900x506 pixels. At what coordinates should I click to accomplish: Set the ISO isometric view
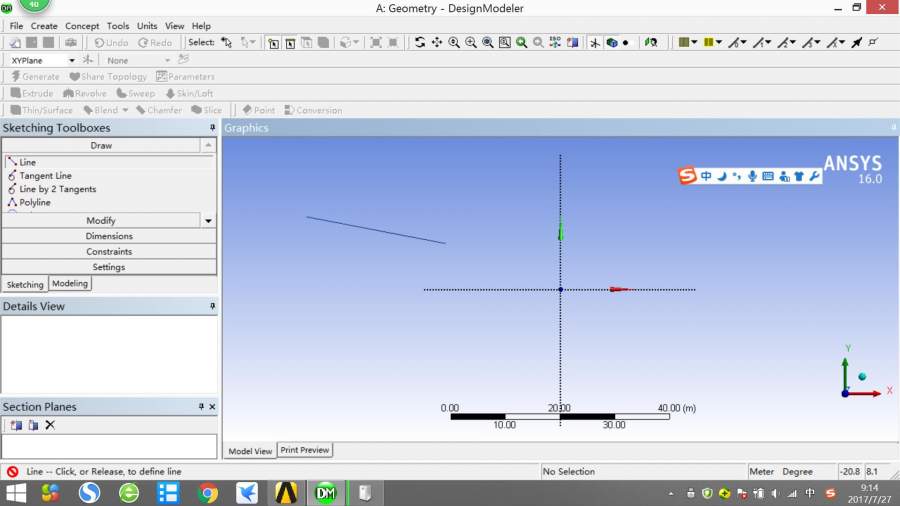(555, 42)
